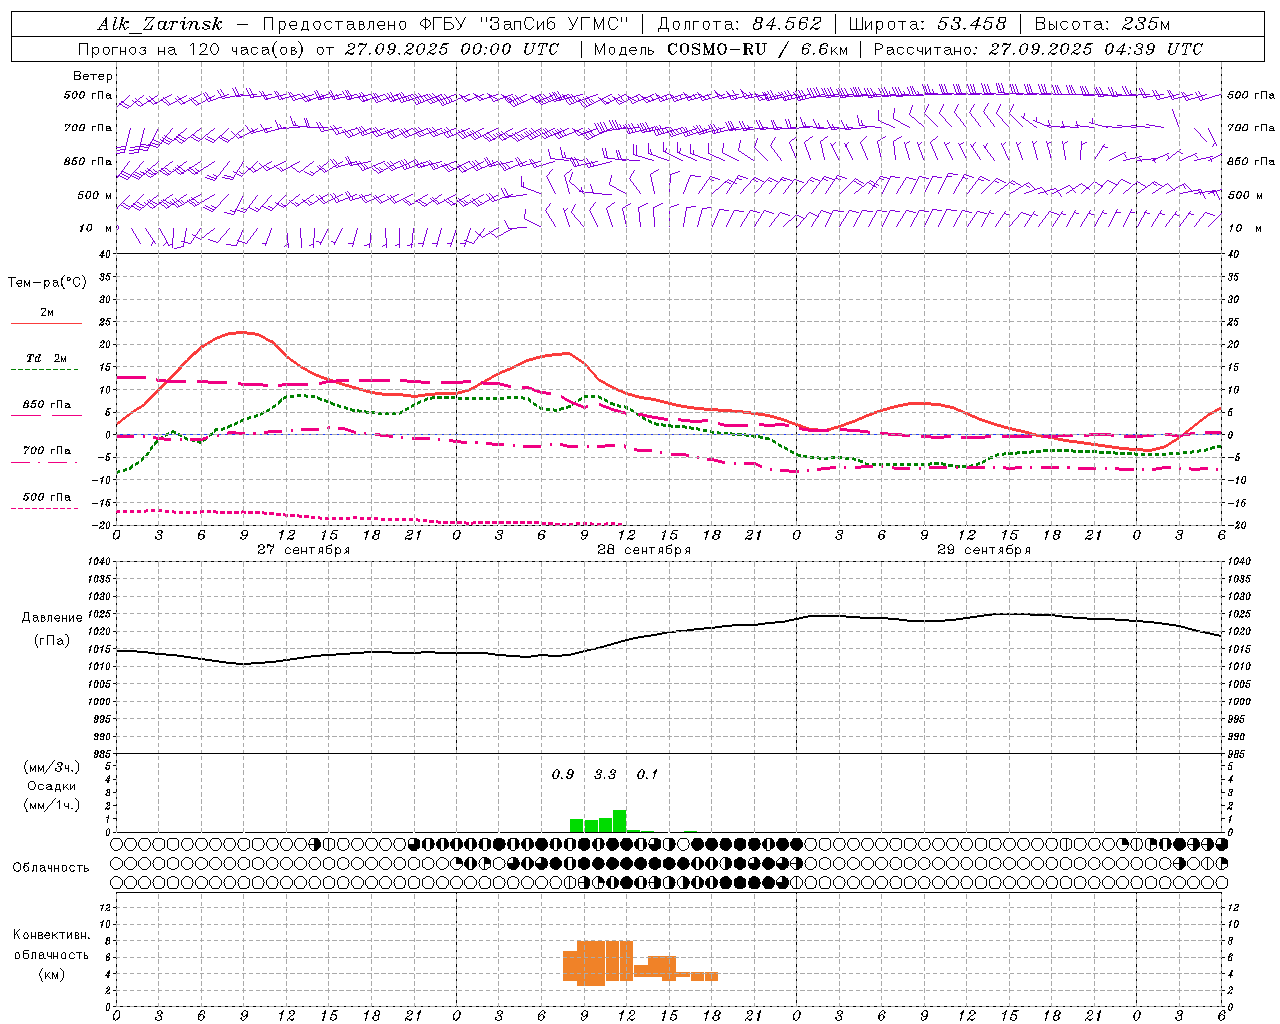Click the "Облачность" cloud cover row label
The height and width of the screenshot is (1024, 1280).
coord(51,868)
